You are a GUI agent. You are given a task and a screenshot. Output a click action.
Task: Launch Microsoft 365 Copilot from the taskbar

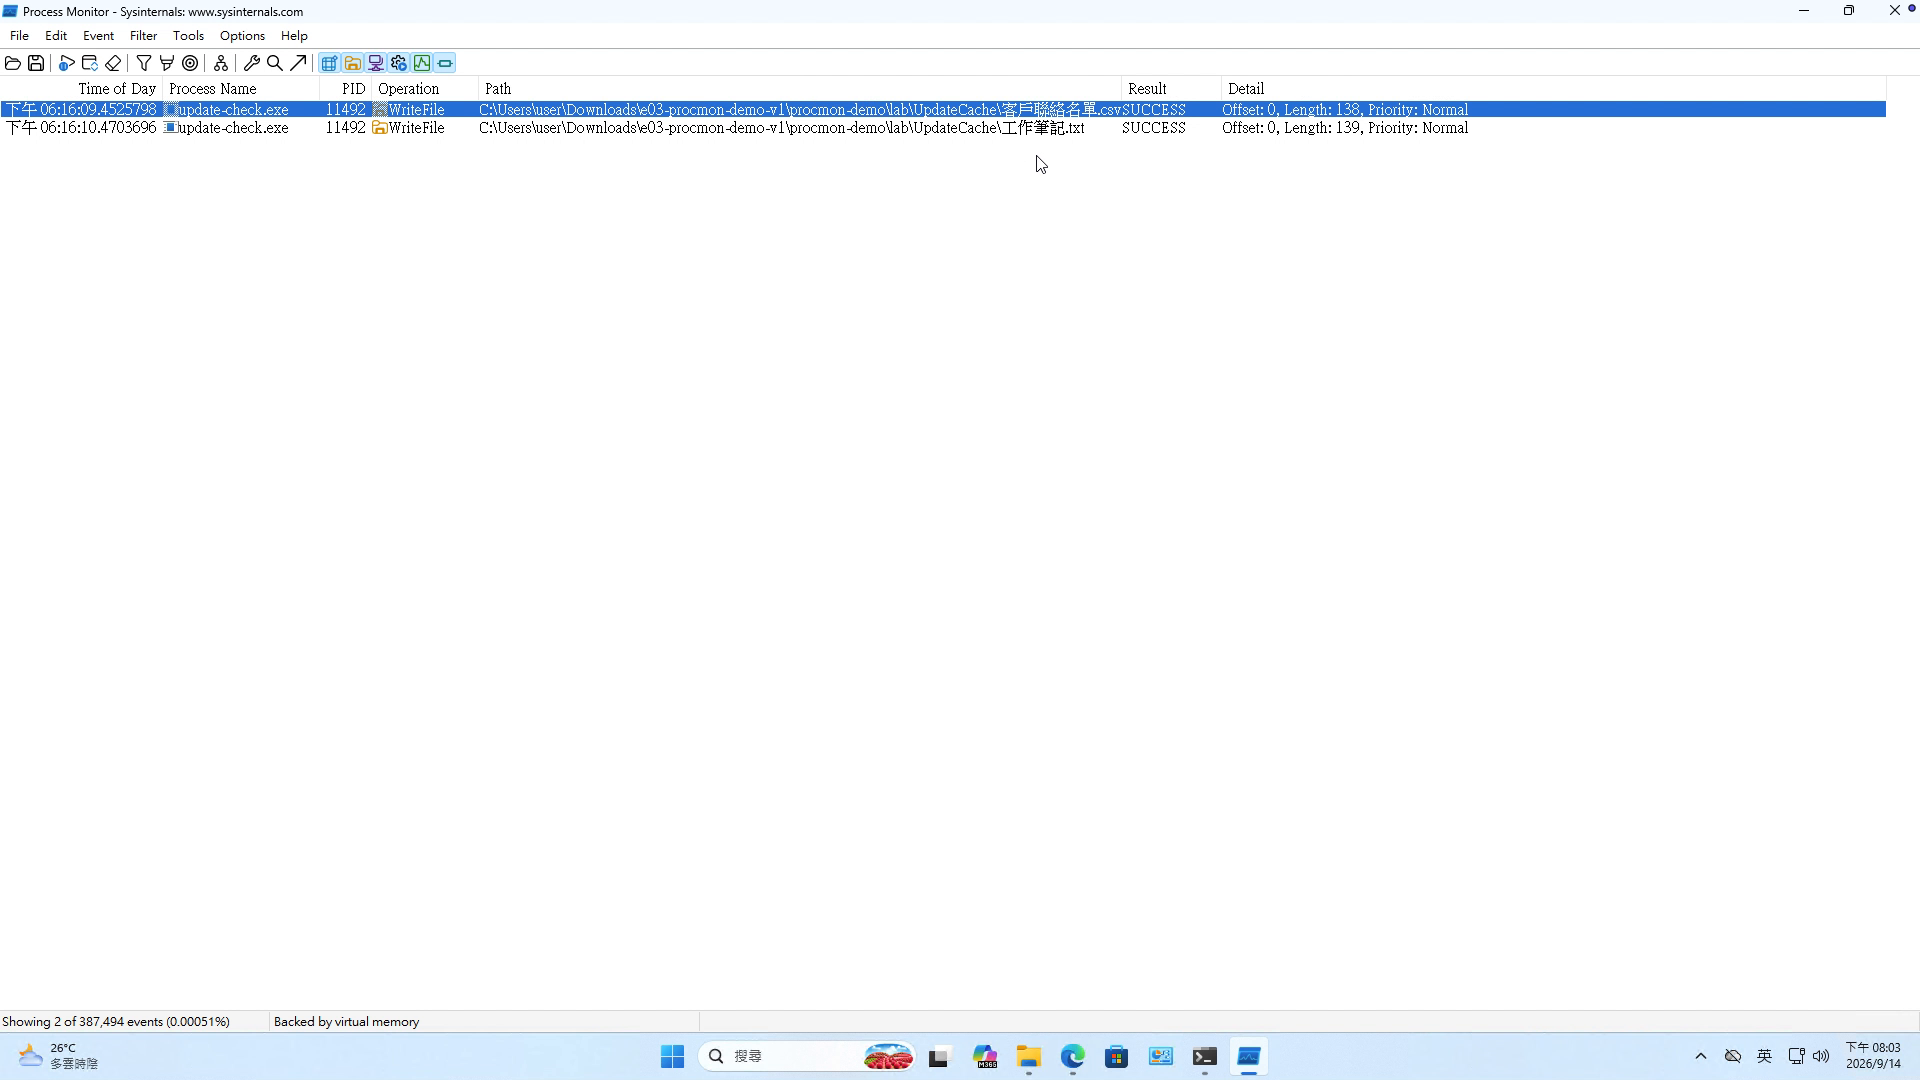985,1057
